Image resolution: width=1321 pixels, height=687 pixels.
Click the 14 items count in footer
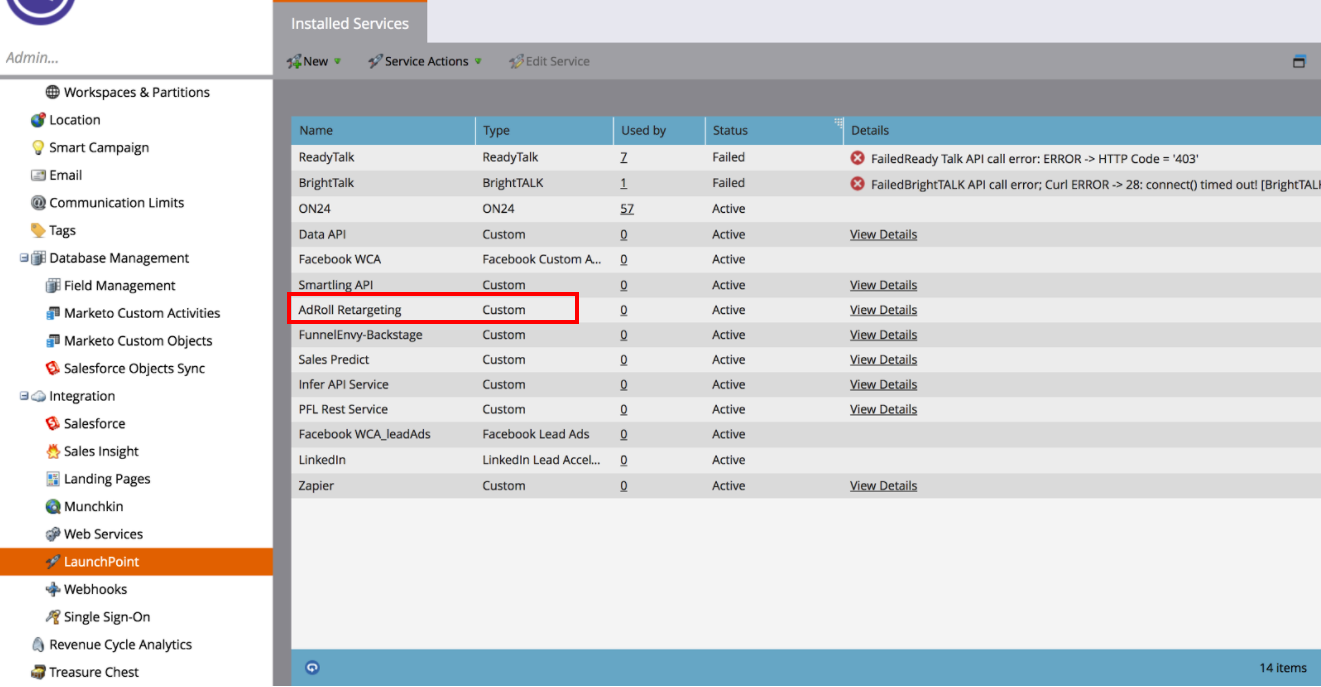click(1283, 668)
